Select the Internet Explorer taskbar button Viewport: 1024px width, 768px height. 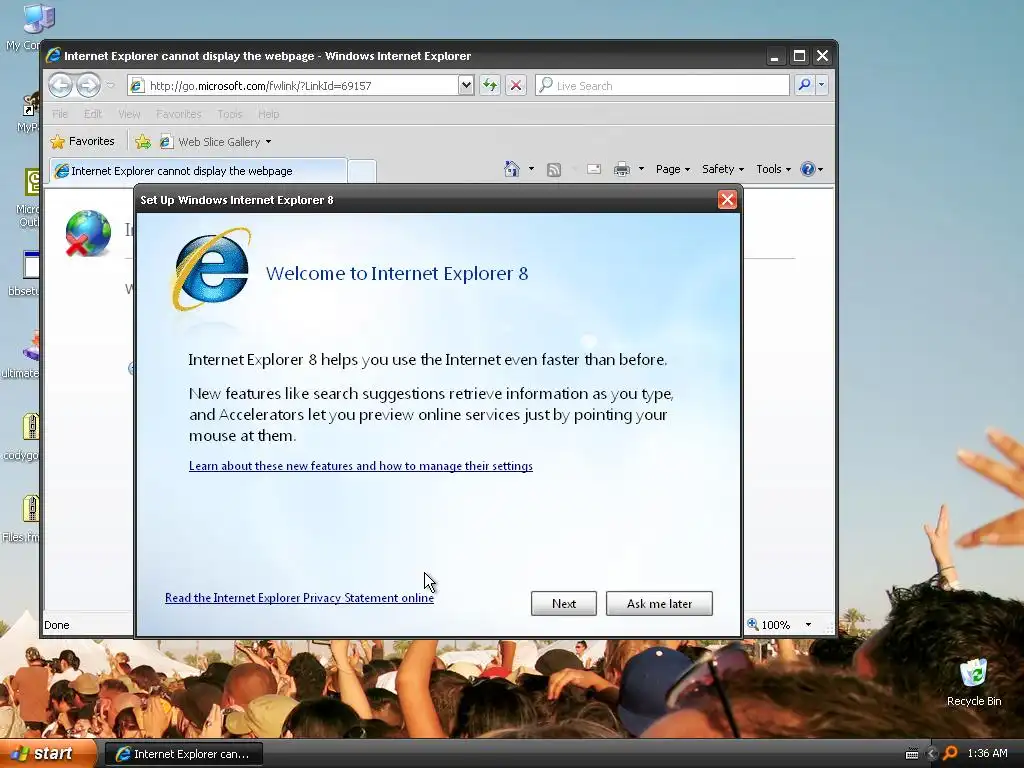(184, 754)
